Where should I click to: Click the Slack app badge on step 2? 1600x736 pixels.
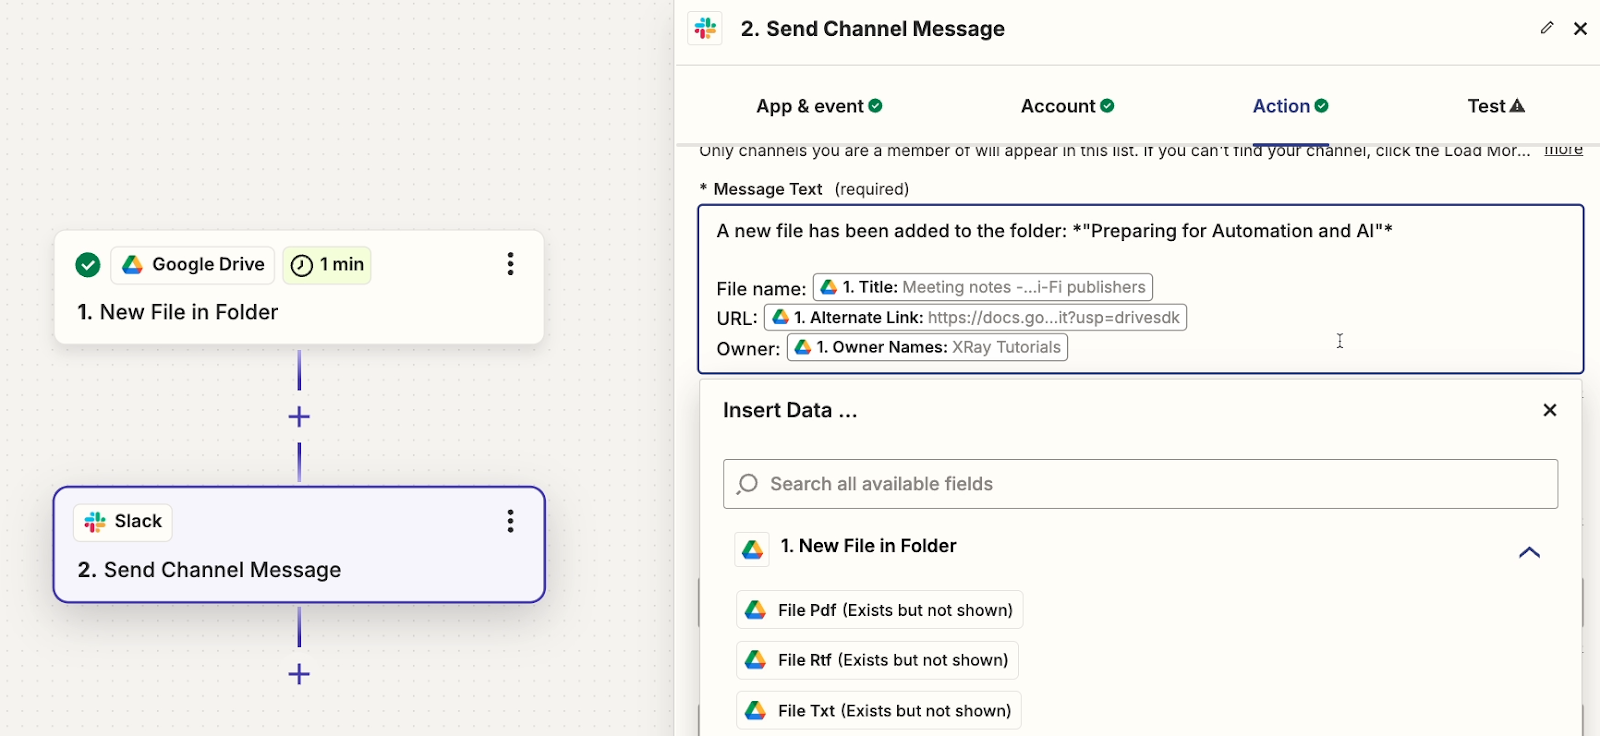(x=123, y=522)
